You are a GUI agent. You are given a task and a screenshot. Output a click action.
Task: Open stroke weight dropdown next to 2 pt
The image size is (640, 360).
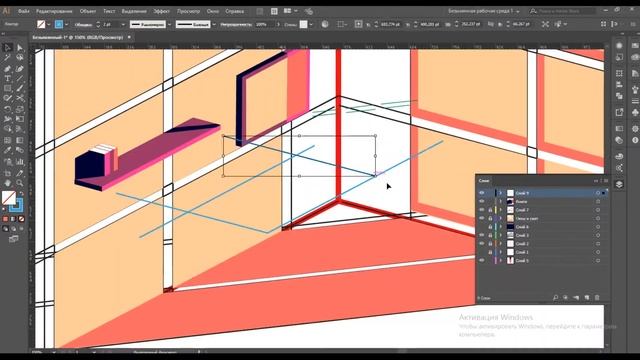click(x=123, y=24)
